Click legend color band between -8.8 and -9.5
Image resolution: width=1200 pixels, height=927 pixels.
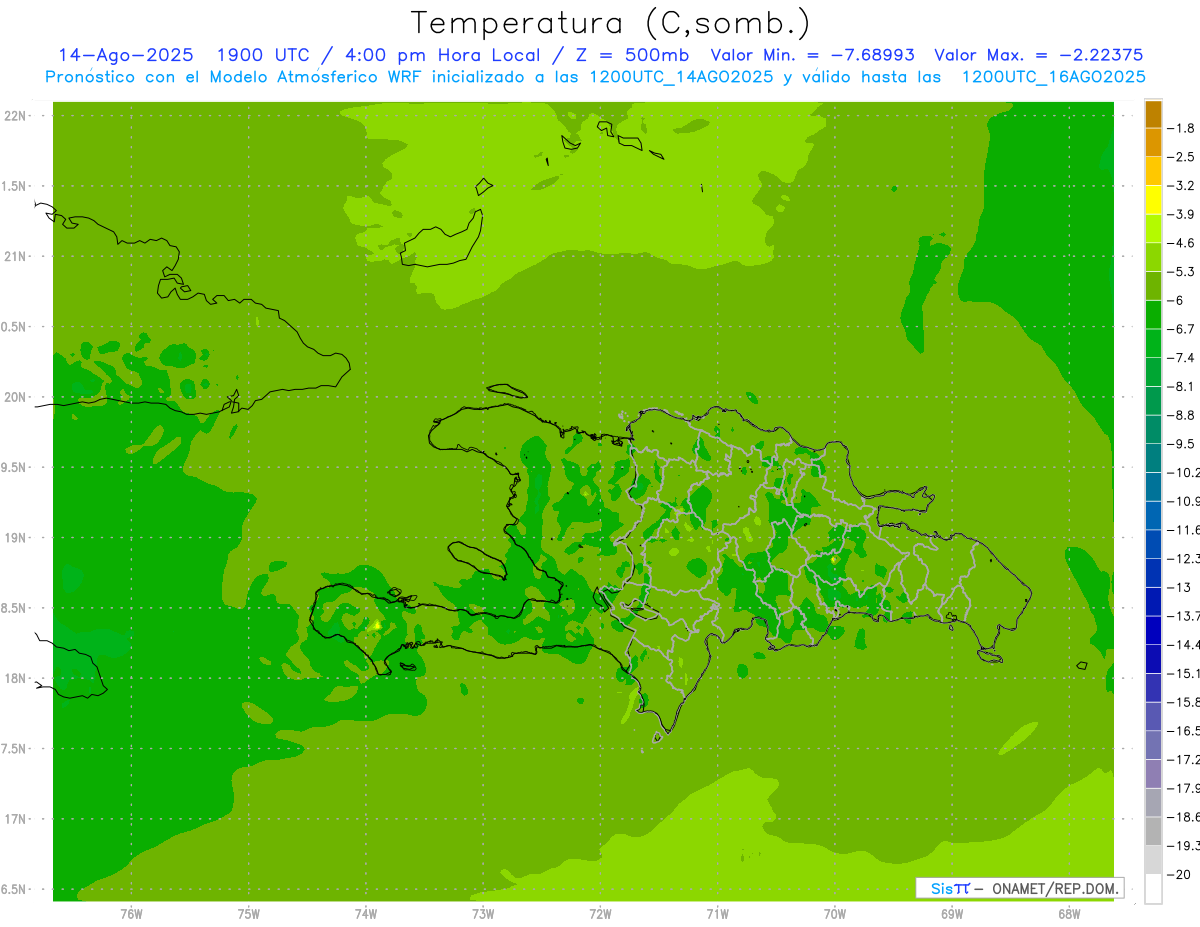(x=1154, y=429)
